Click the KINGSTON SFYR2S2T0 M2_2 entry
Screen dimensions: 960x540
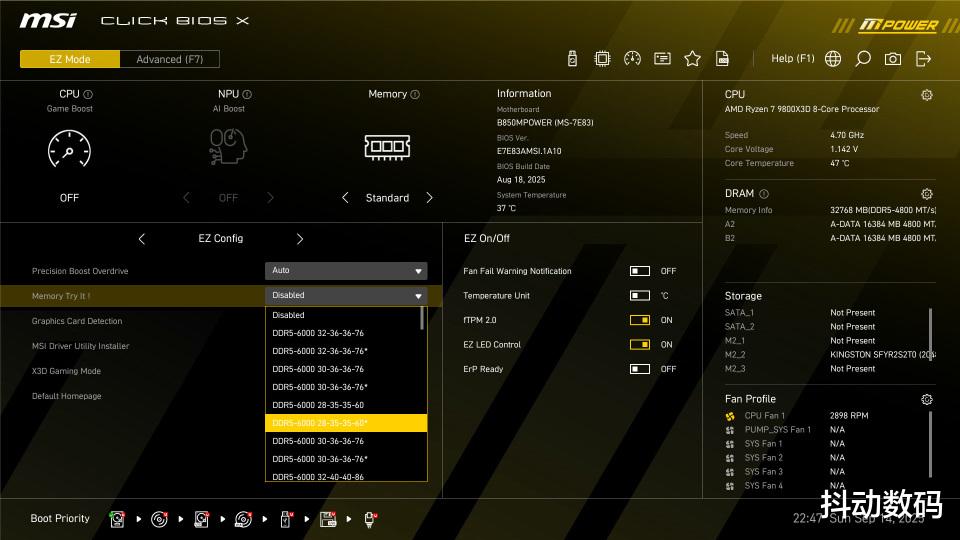(x=883, y=354)
